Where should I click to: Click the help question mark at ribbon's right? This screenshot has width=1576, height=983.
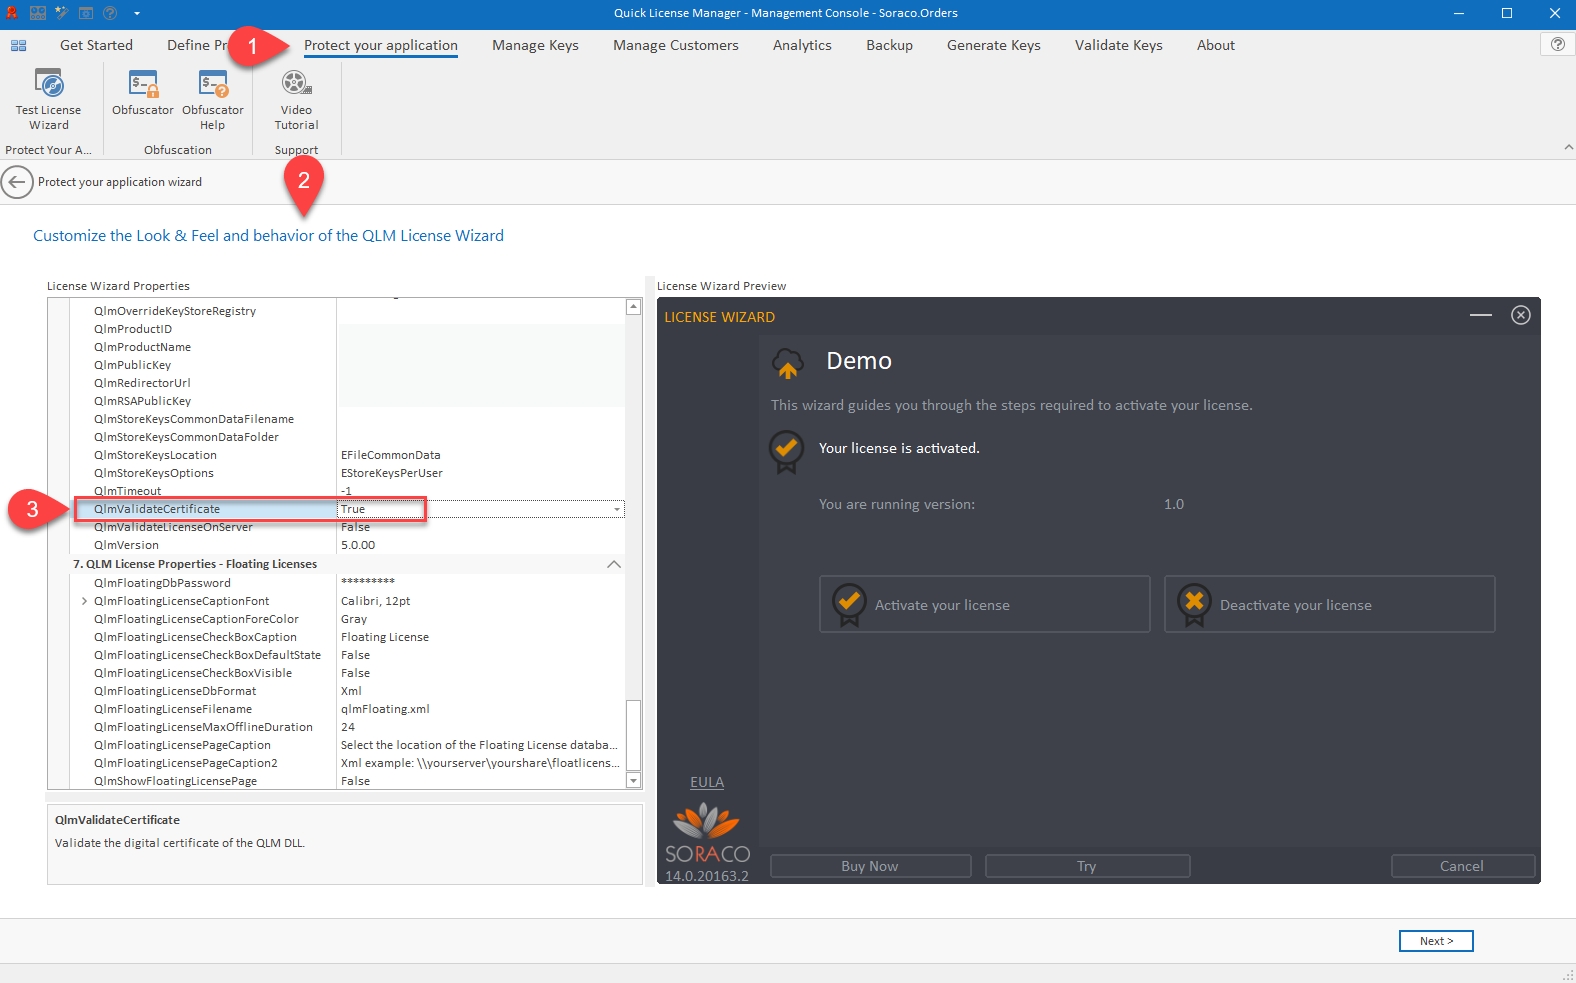tap(1557, 44)
